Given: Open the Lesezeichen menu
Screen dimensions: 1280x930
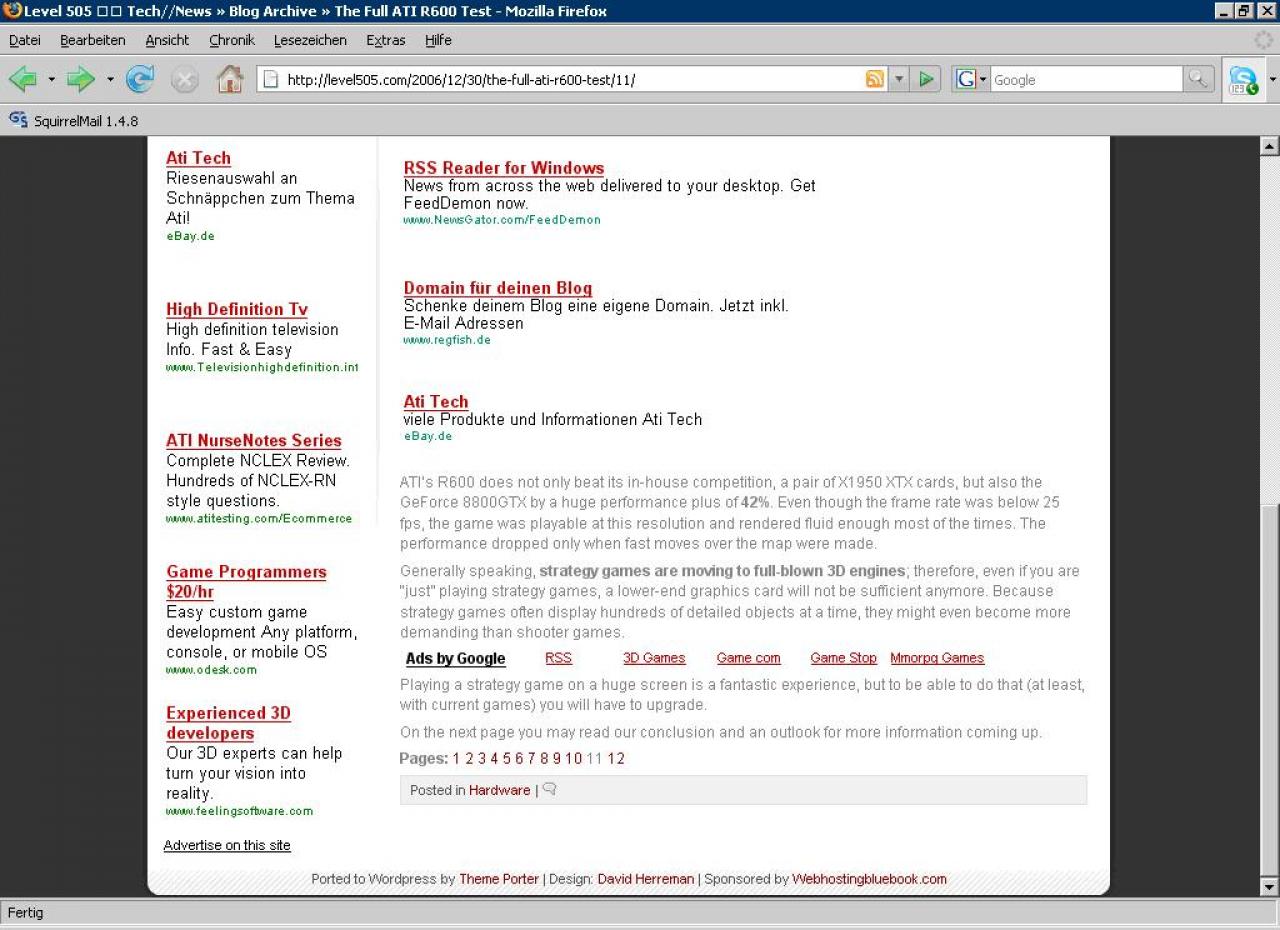Looking at the screenshot, I should (x=310, y=40).
